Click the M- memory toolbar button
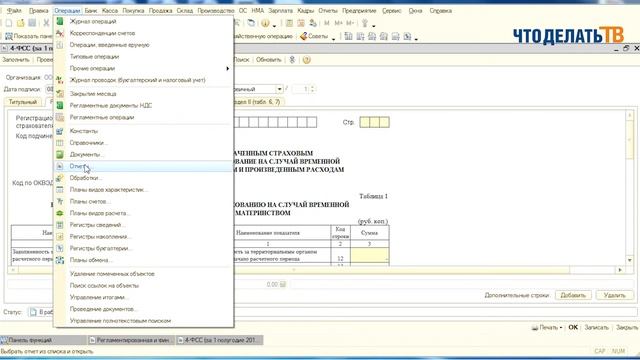The image size is (640, 360). point(350,24)
